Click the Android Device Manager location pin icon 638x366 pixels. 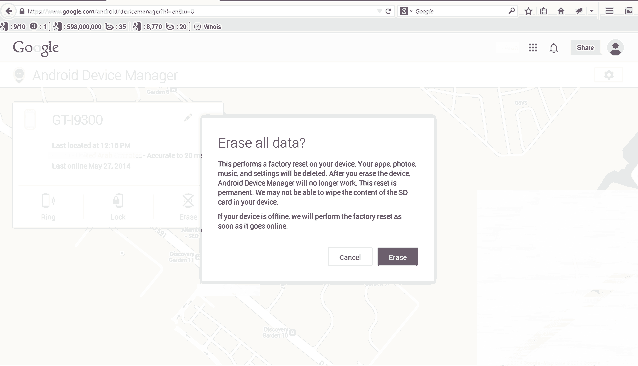(x=19, y=76)
